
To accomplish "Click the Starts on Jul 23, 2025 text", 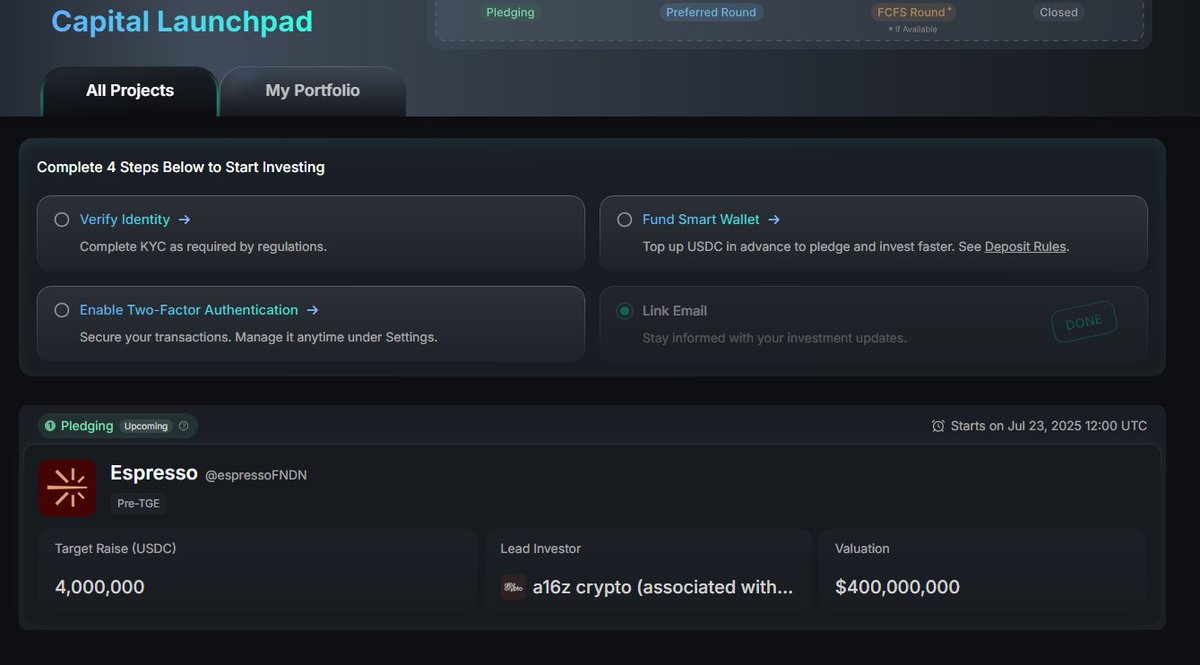I will [1049, 426].
